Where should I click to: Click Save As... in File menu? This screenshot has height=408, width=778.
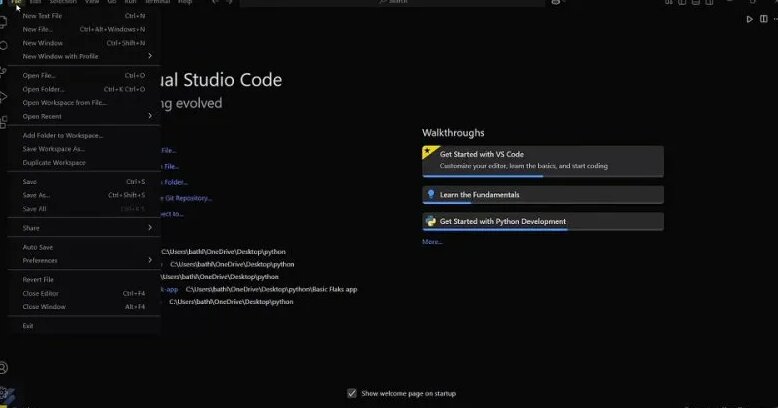tap(84, 195)
